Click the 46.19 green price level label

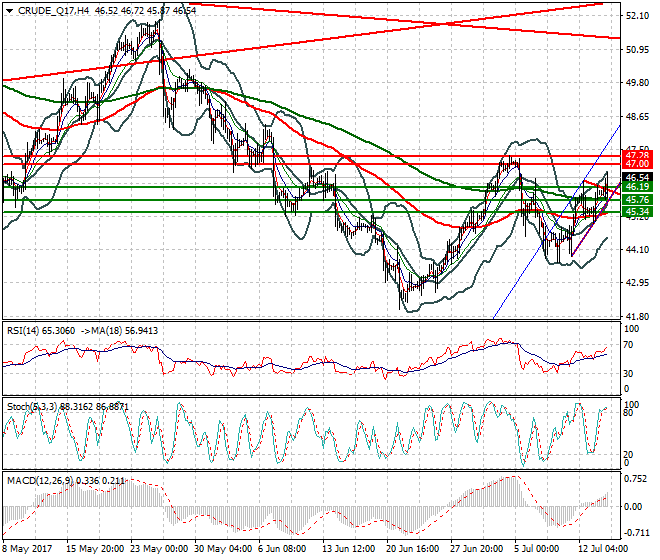click(x=637, y=187)
